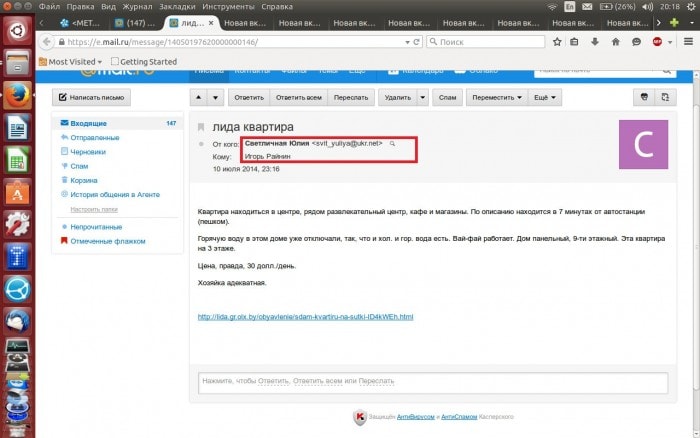Click the previous message up arrow

(x=198, y=98)
